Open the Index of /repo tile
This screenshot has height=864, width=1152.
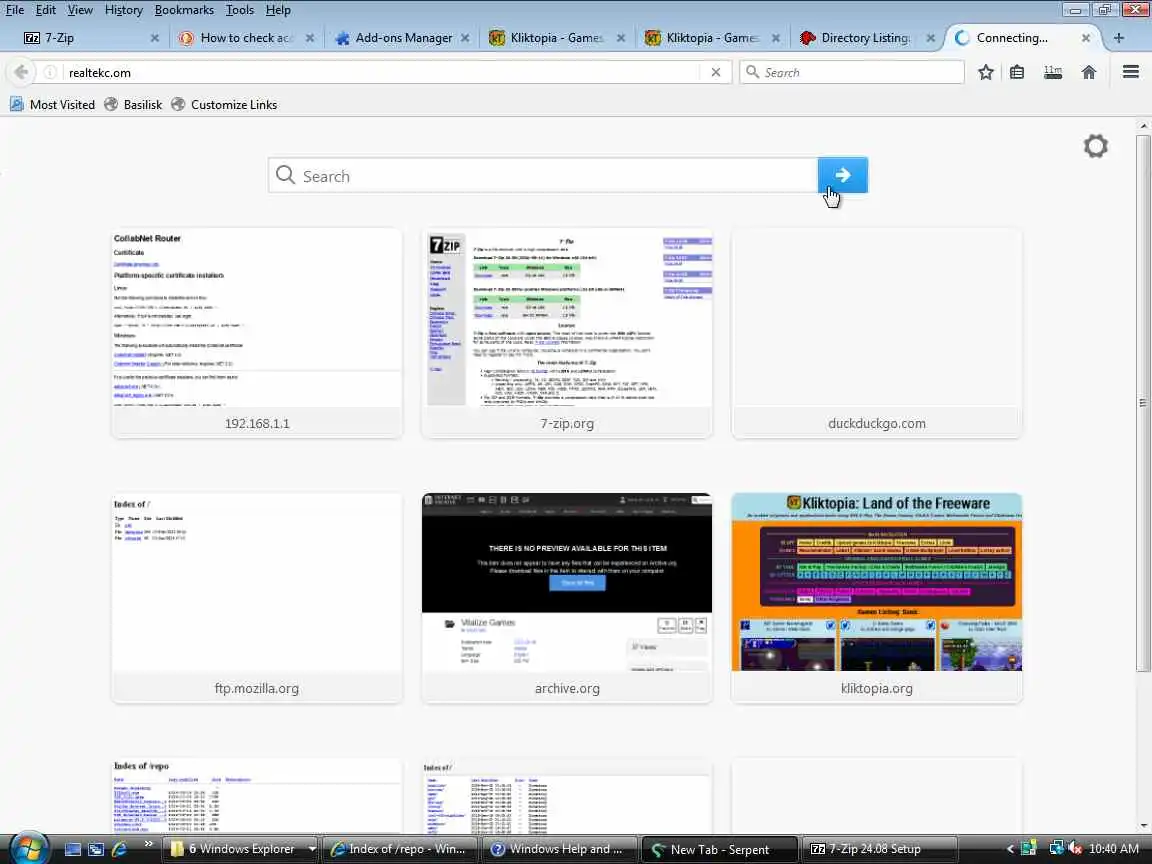256,796
